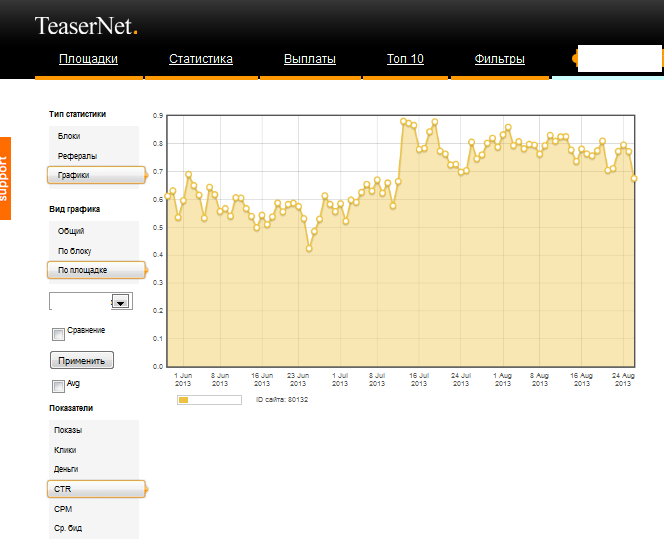Image resolution: width=664 pixels, height=539 pixels.
Task: Toggle the Сравнение checkbox
Action: pyautogui.click(x=59, y=334)
